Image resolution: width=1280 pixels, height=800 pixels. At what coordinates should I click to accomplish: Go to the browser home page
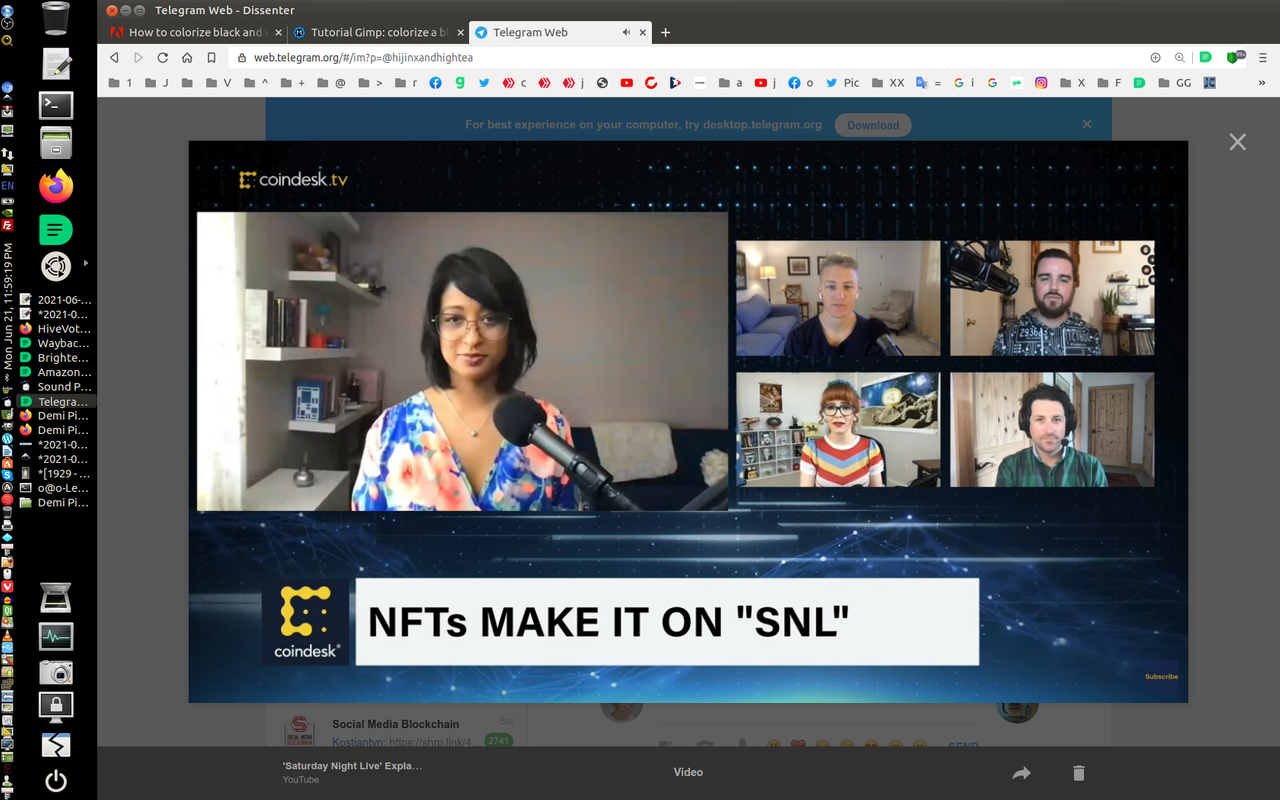pos(187,58)
